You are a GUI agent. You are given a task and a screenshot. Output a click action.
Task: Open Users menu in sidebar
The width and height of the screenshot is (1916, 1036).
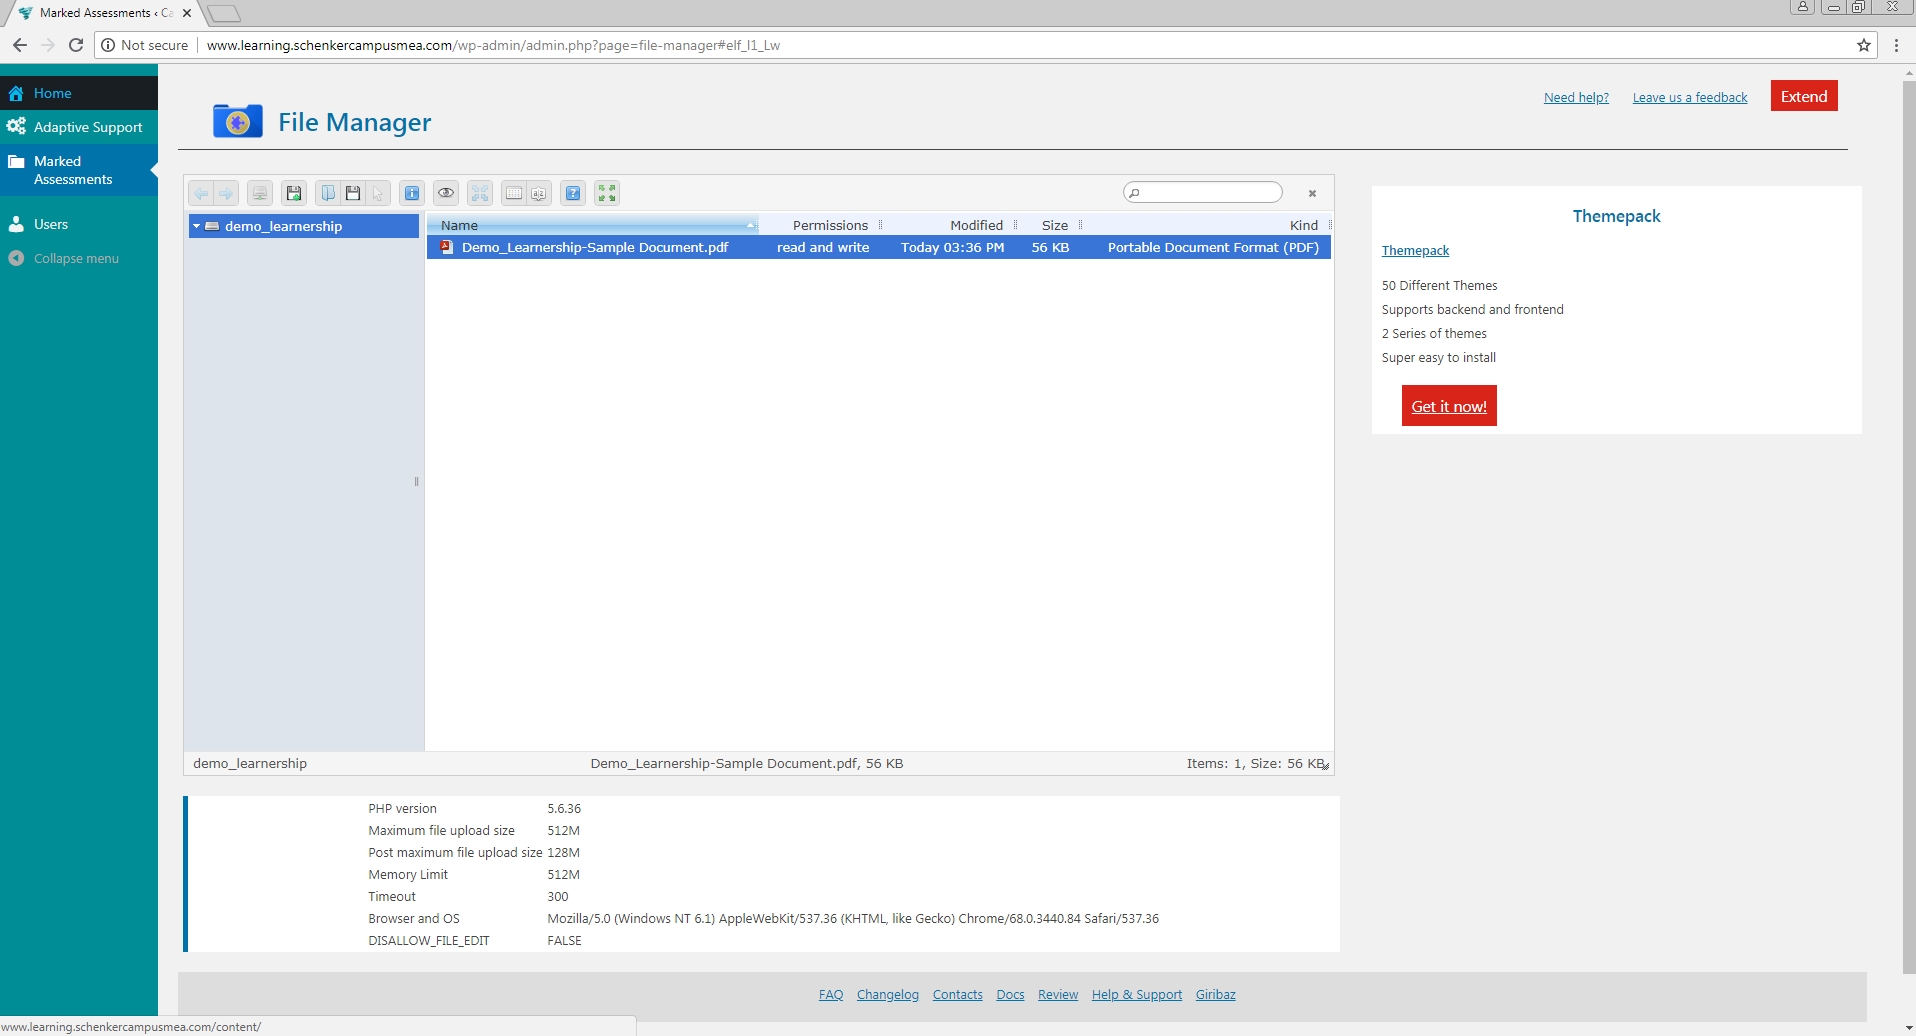(x=51, y=224)
